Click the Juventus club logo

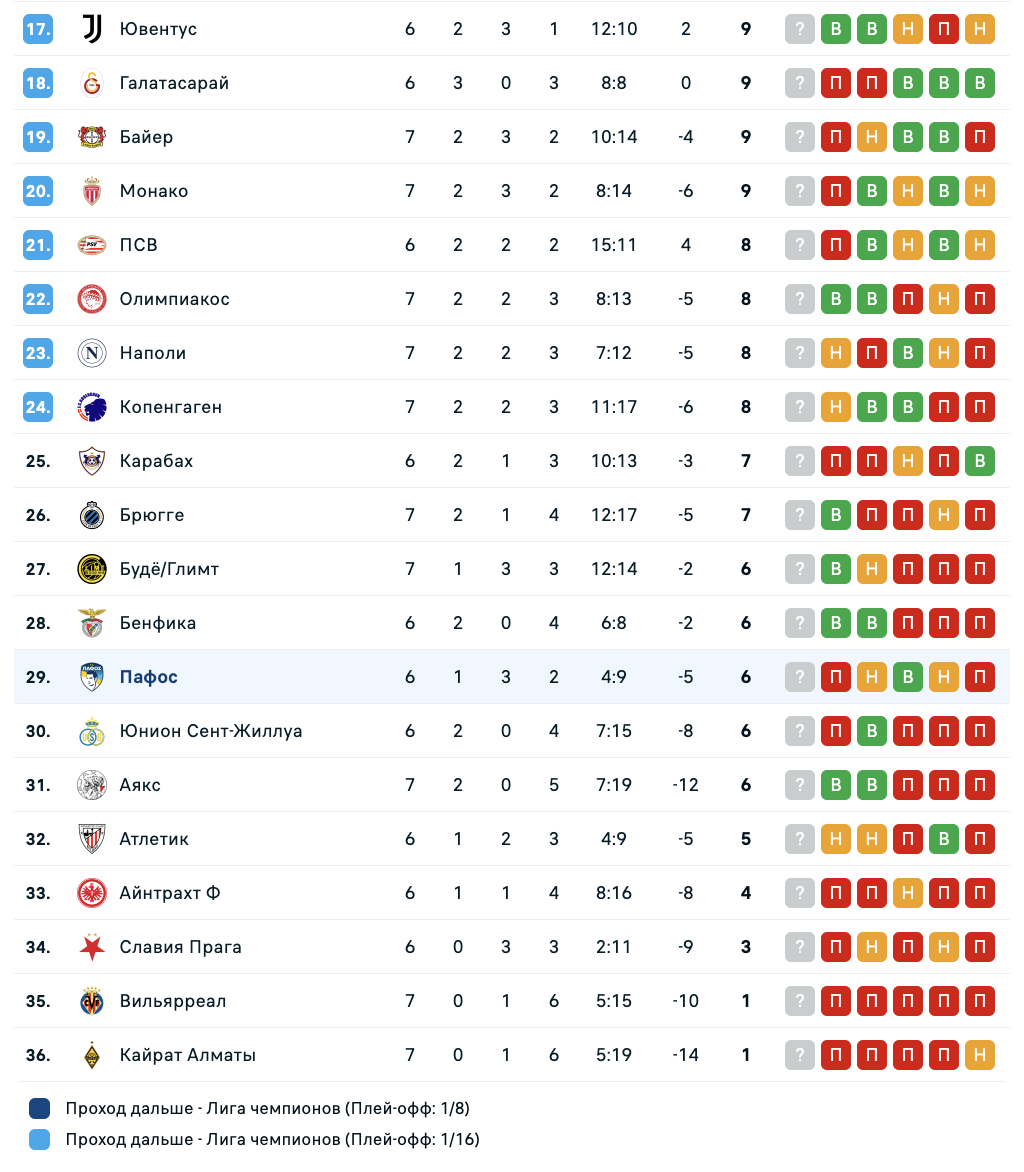(92, 29)
